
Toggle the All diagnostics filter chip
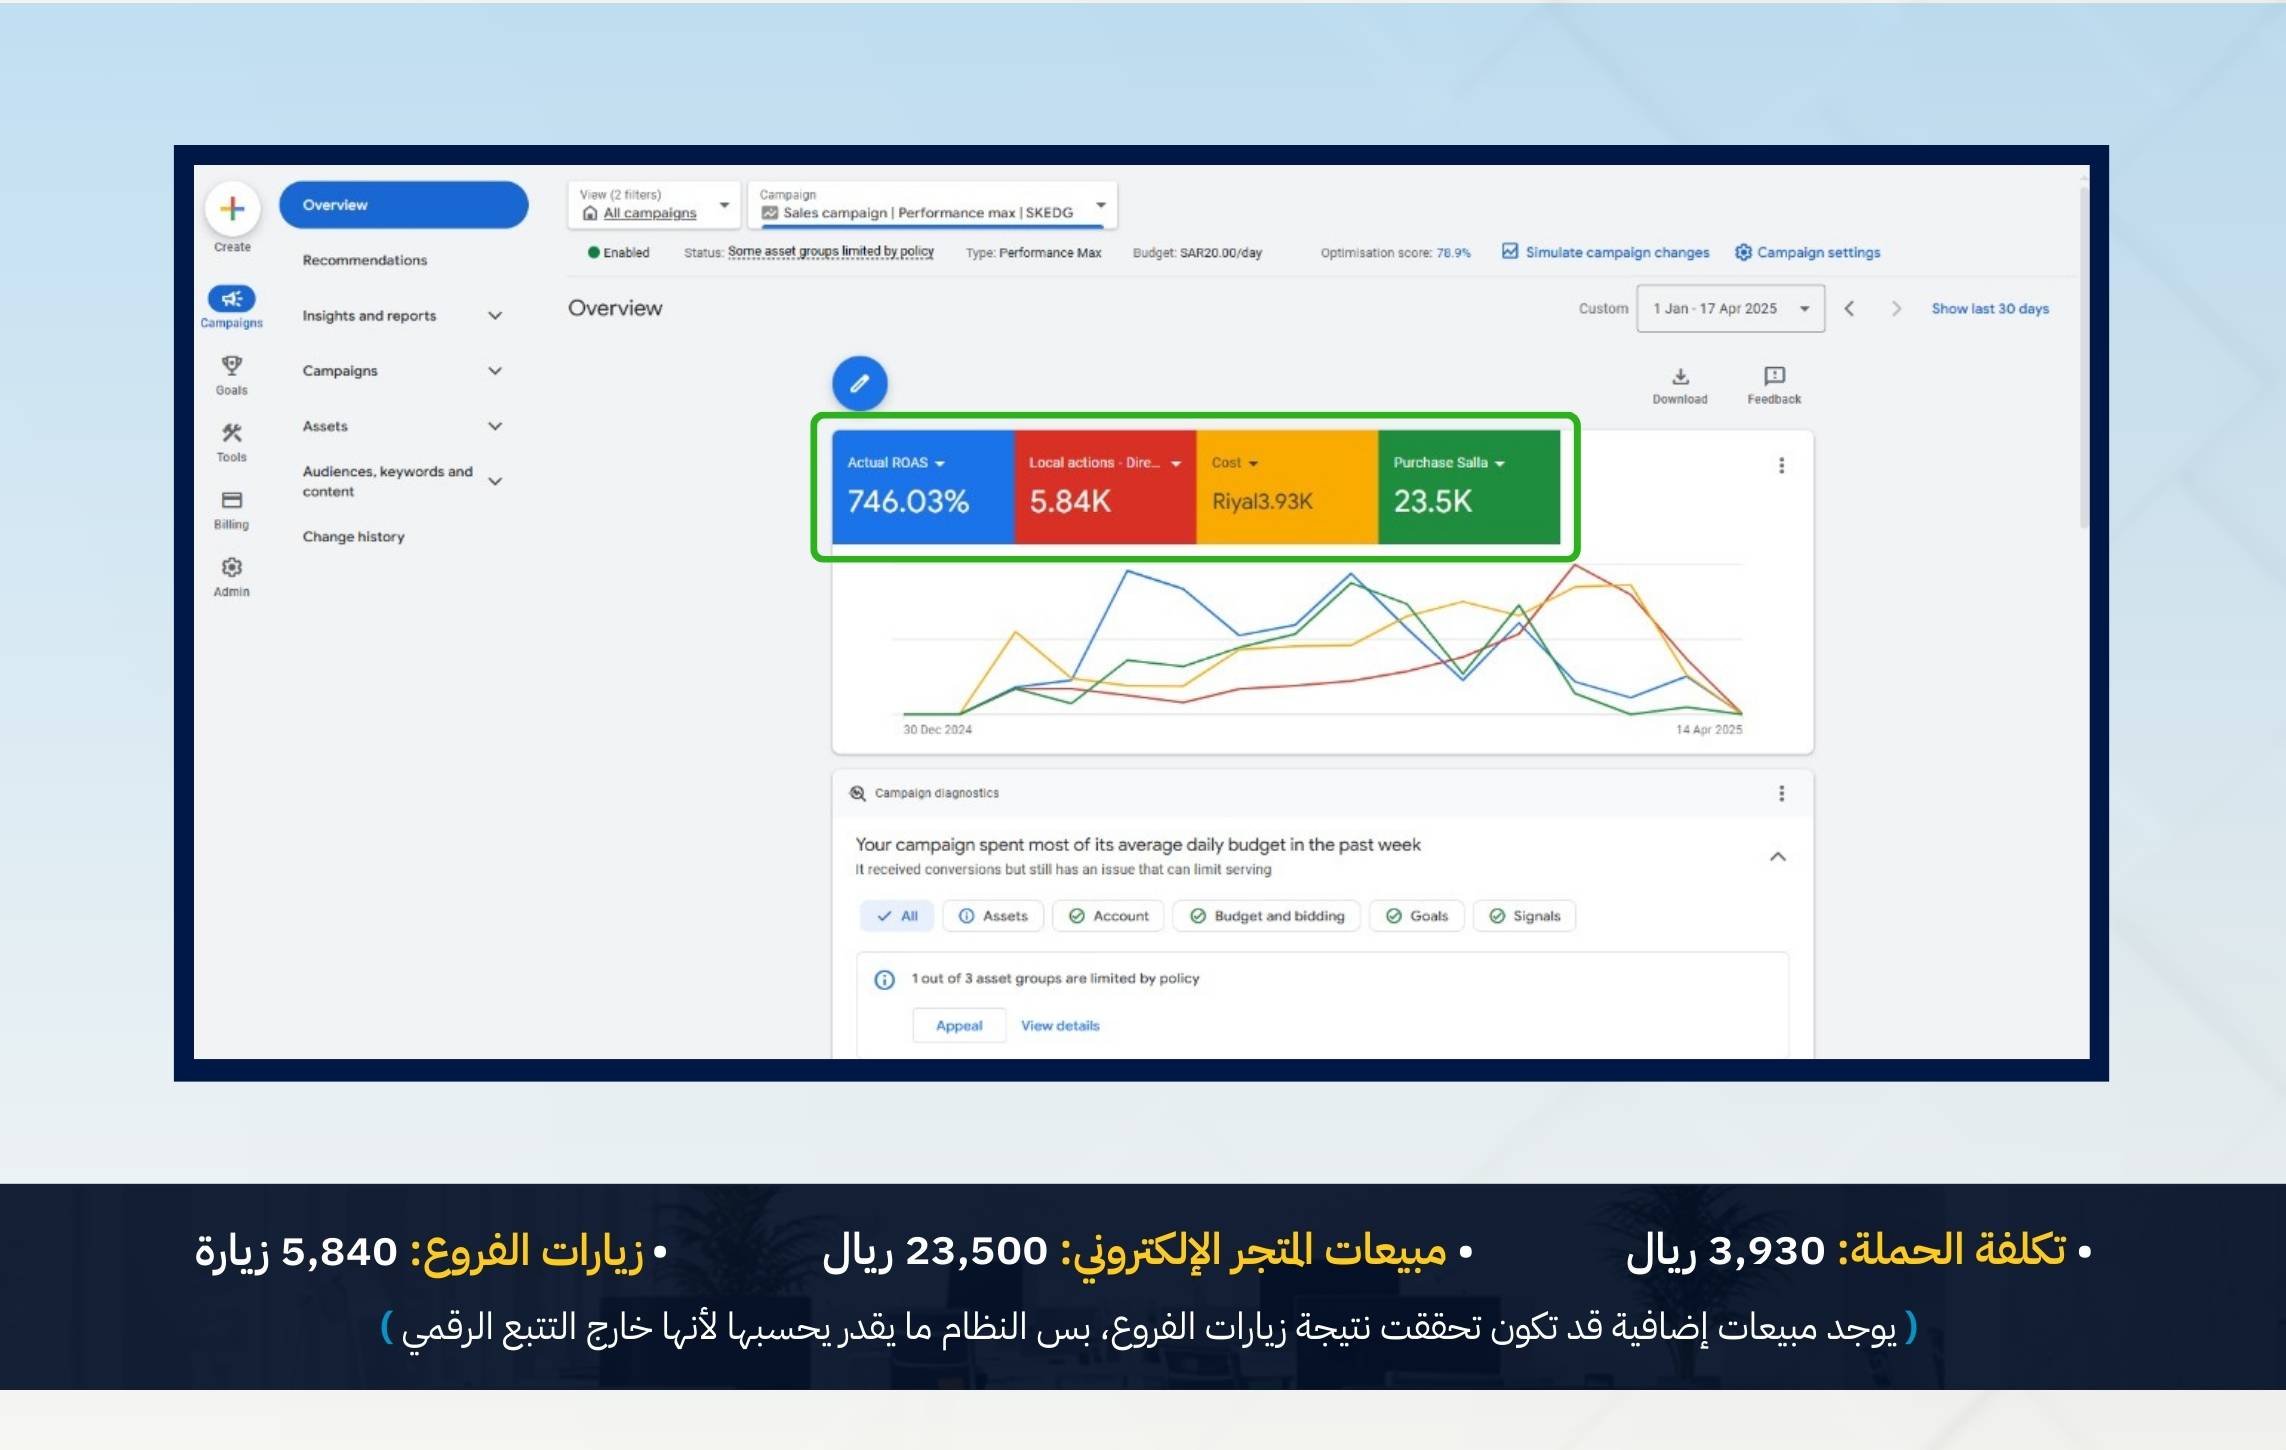coord(897,916)
